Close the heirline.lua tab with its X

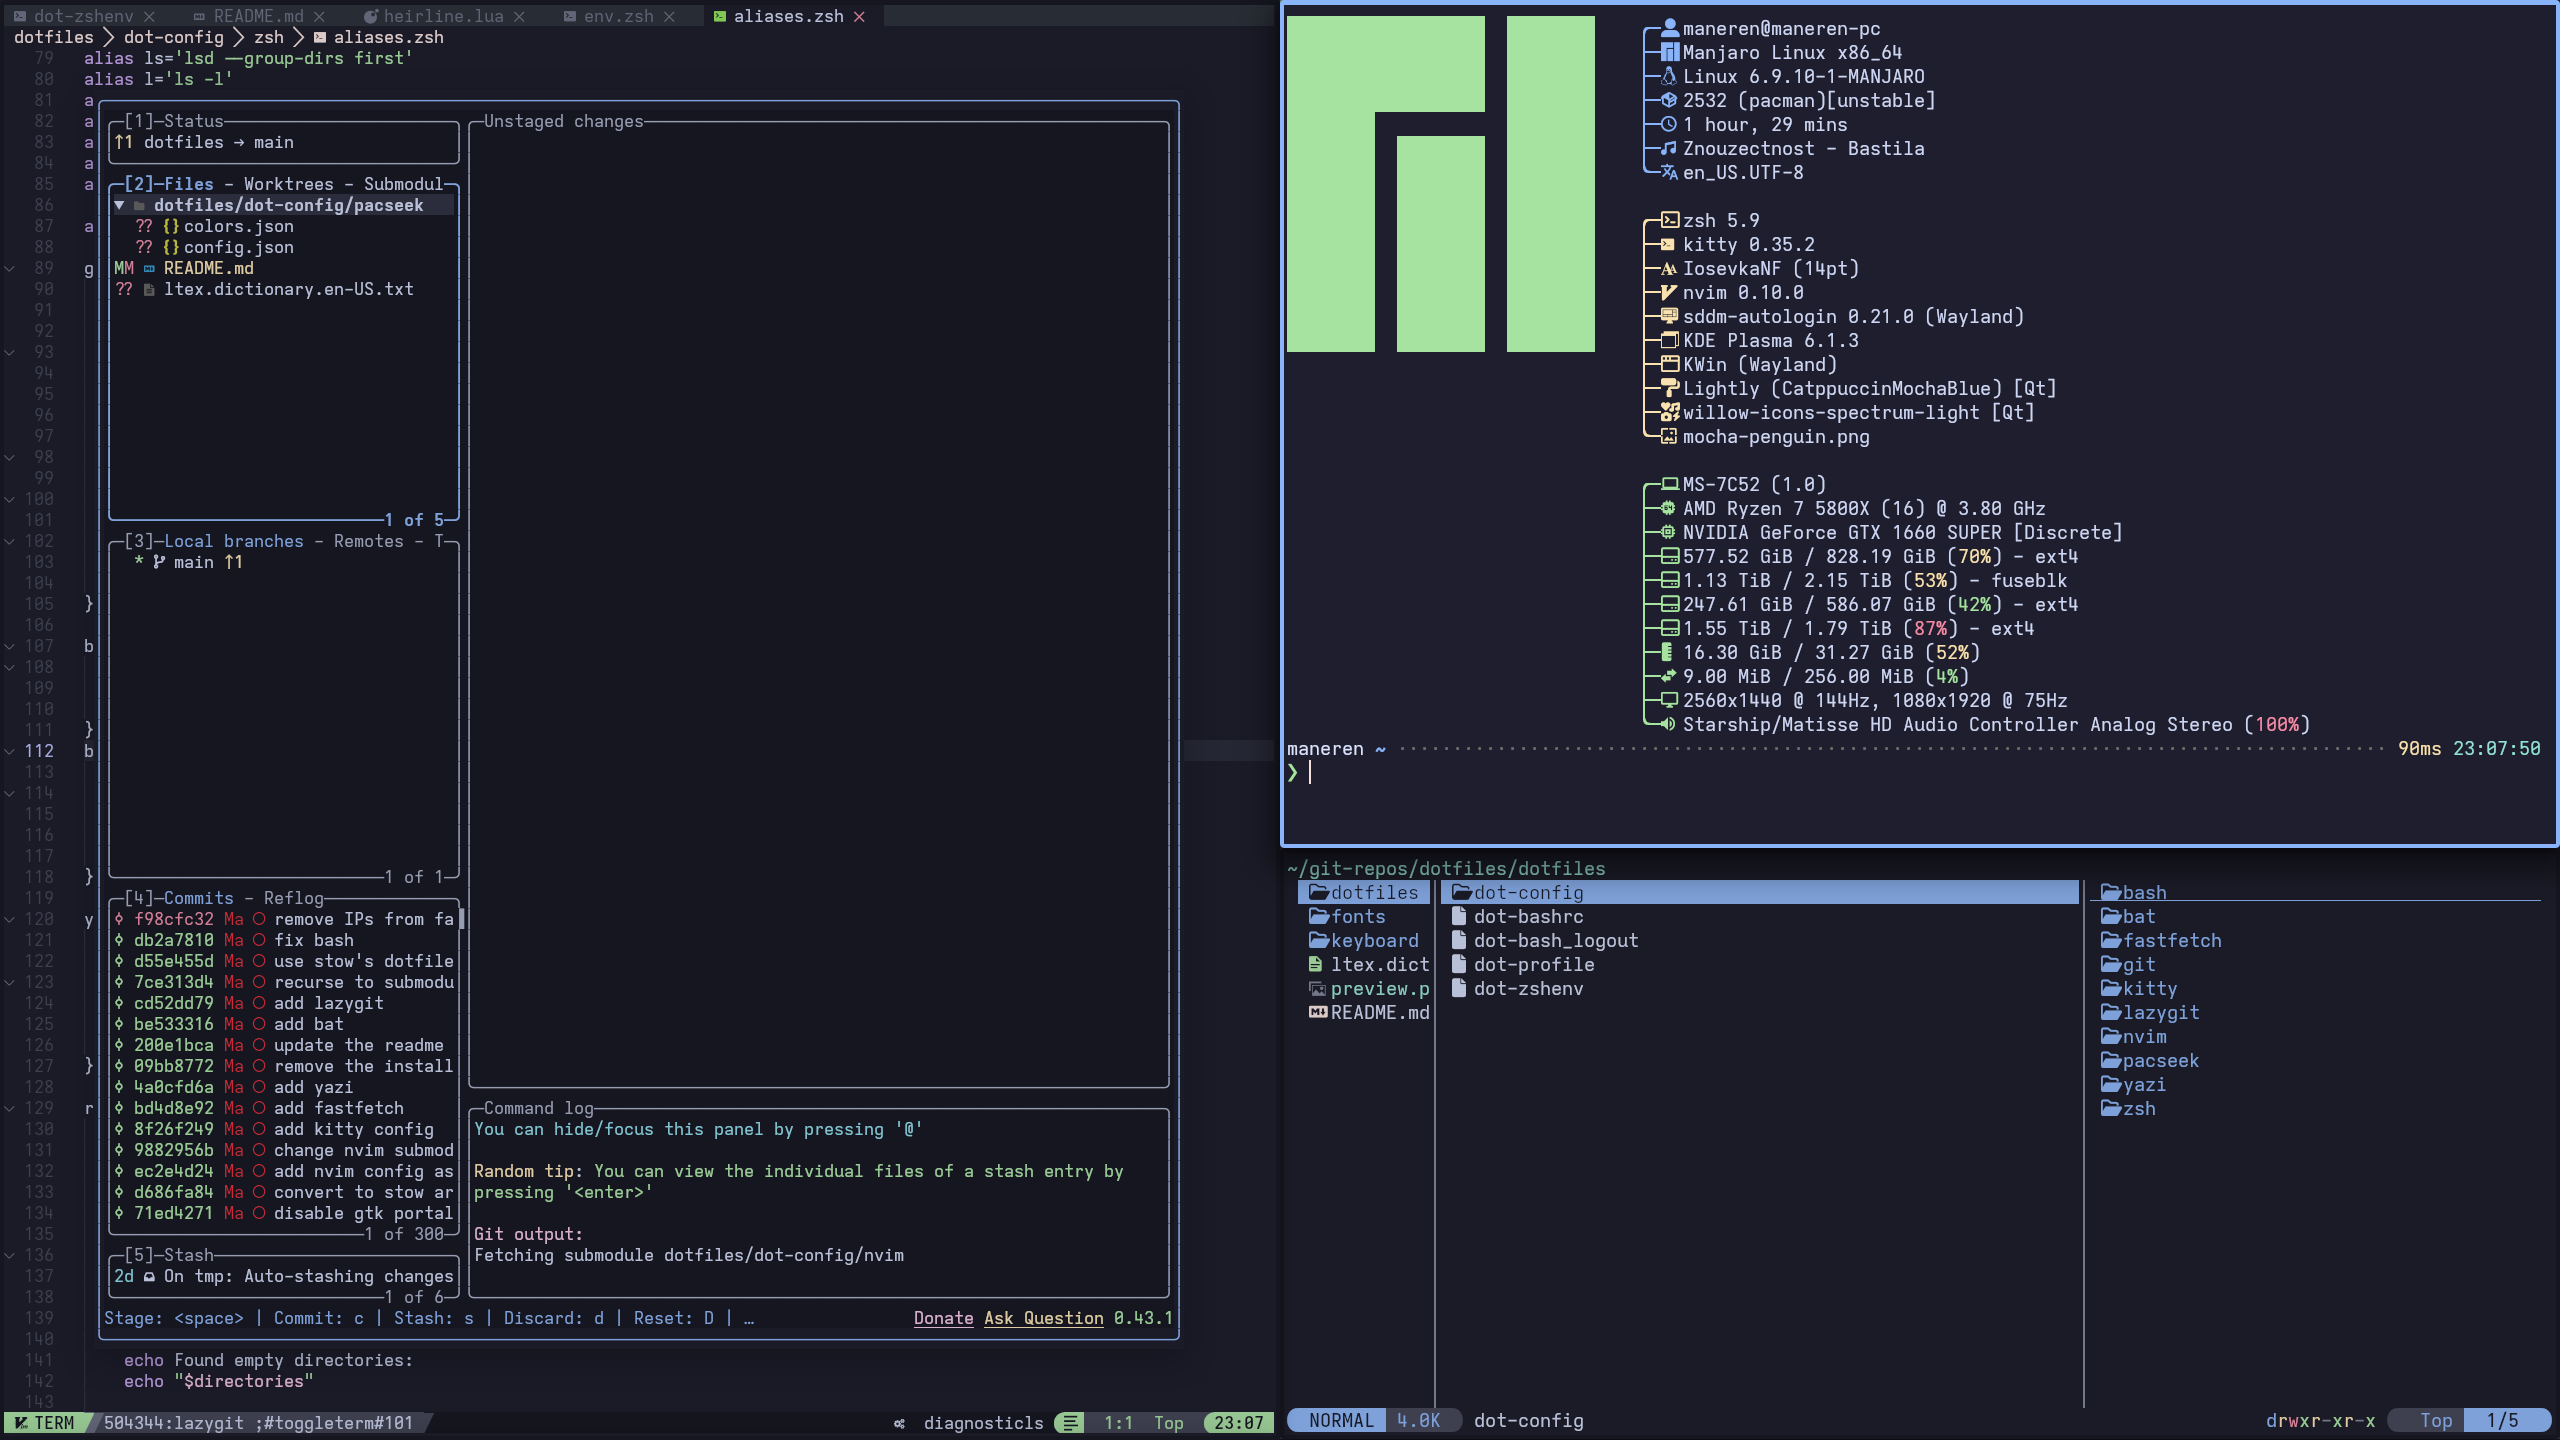519,16
